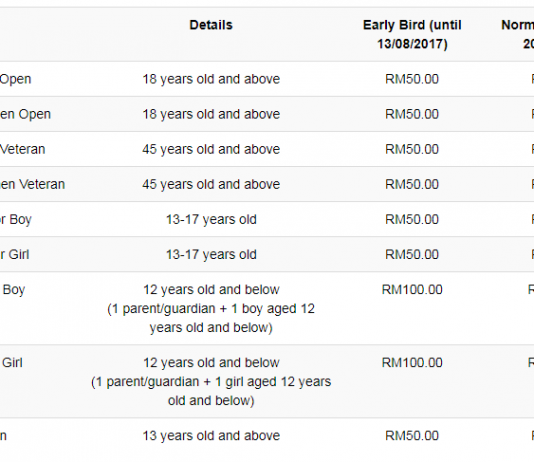The height and width of the screenshot is (462, 534).
Task: Click the Boy RM100.00 early bird price
Action: pyautogui.click(x=412, y=290)
